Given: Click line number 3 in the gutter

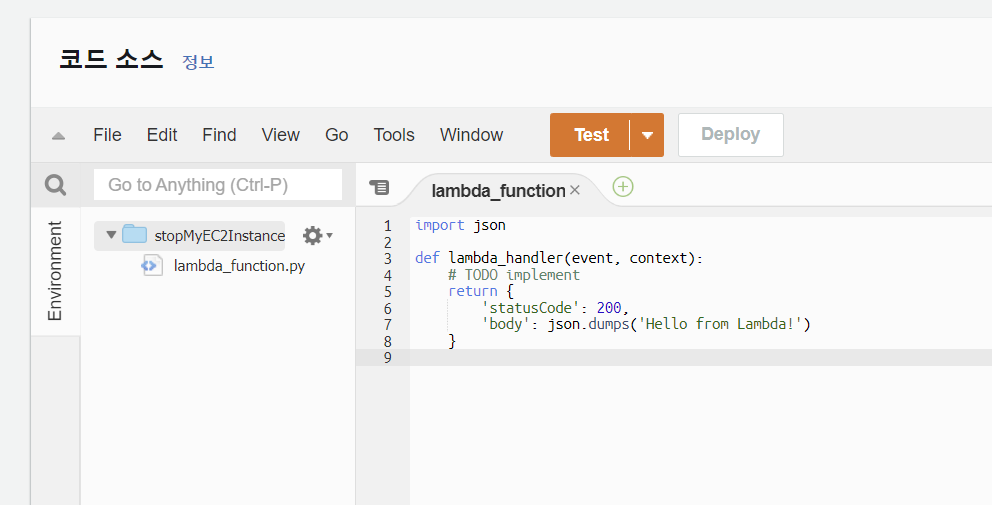Looking at the screenshot, I should 387,259.
